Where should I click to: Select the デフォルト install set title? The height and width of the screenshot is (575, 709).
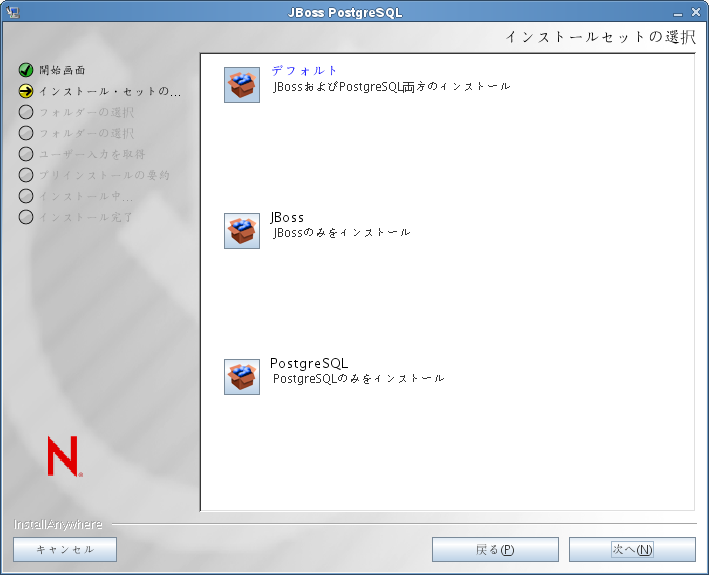[x=304, y=71]
